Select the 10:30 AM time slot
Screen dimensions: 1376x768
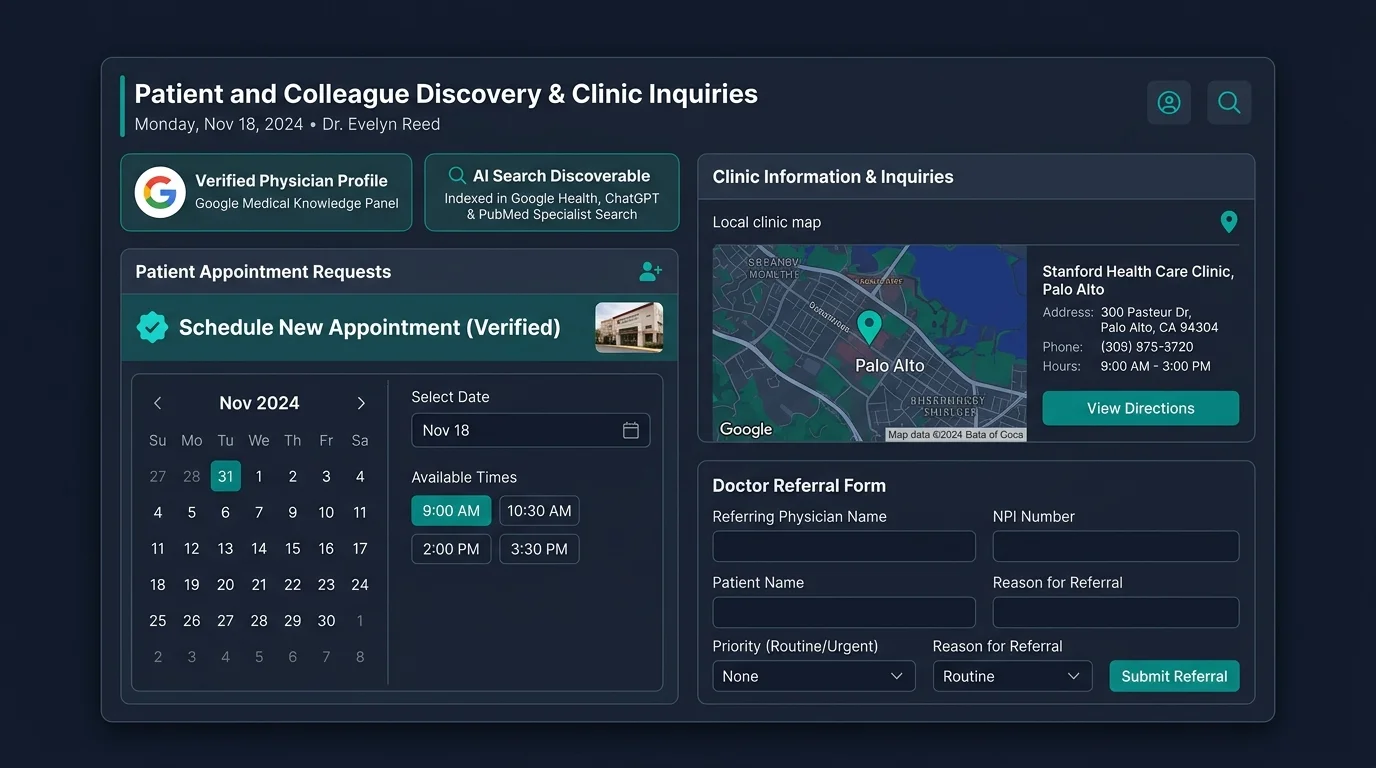point(539,511)
